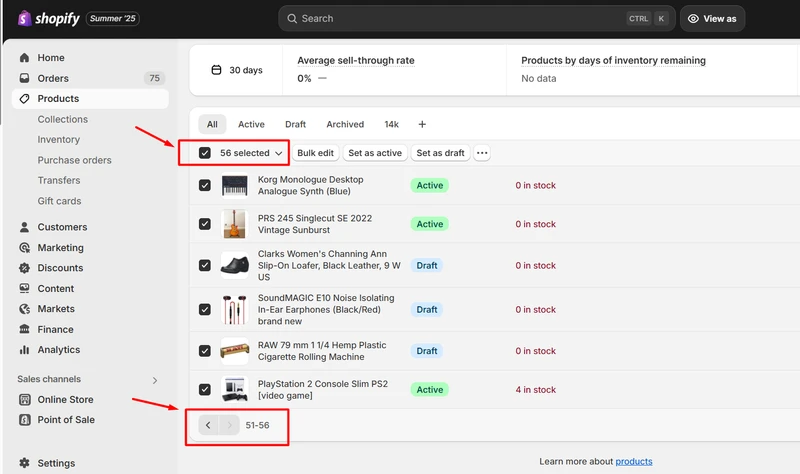Click the Analytics bar chart icon

pos(24,350)
